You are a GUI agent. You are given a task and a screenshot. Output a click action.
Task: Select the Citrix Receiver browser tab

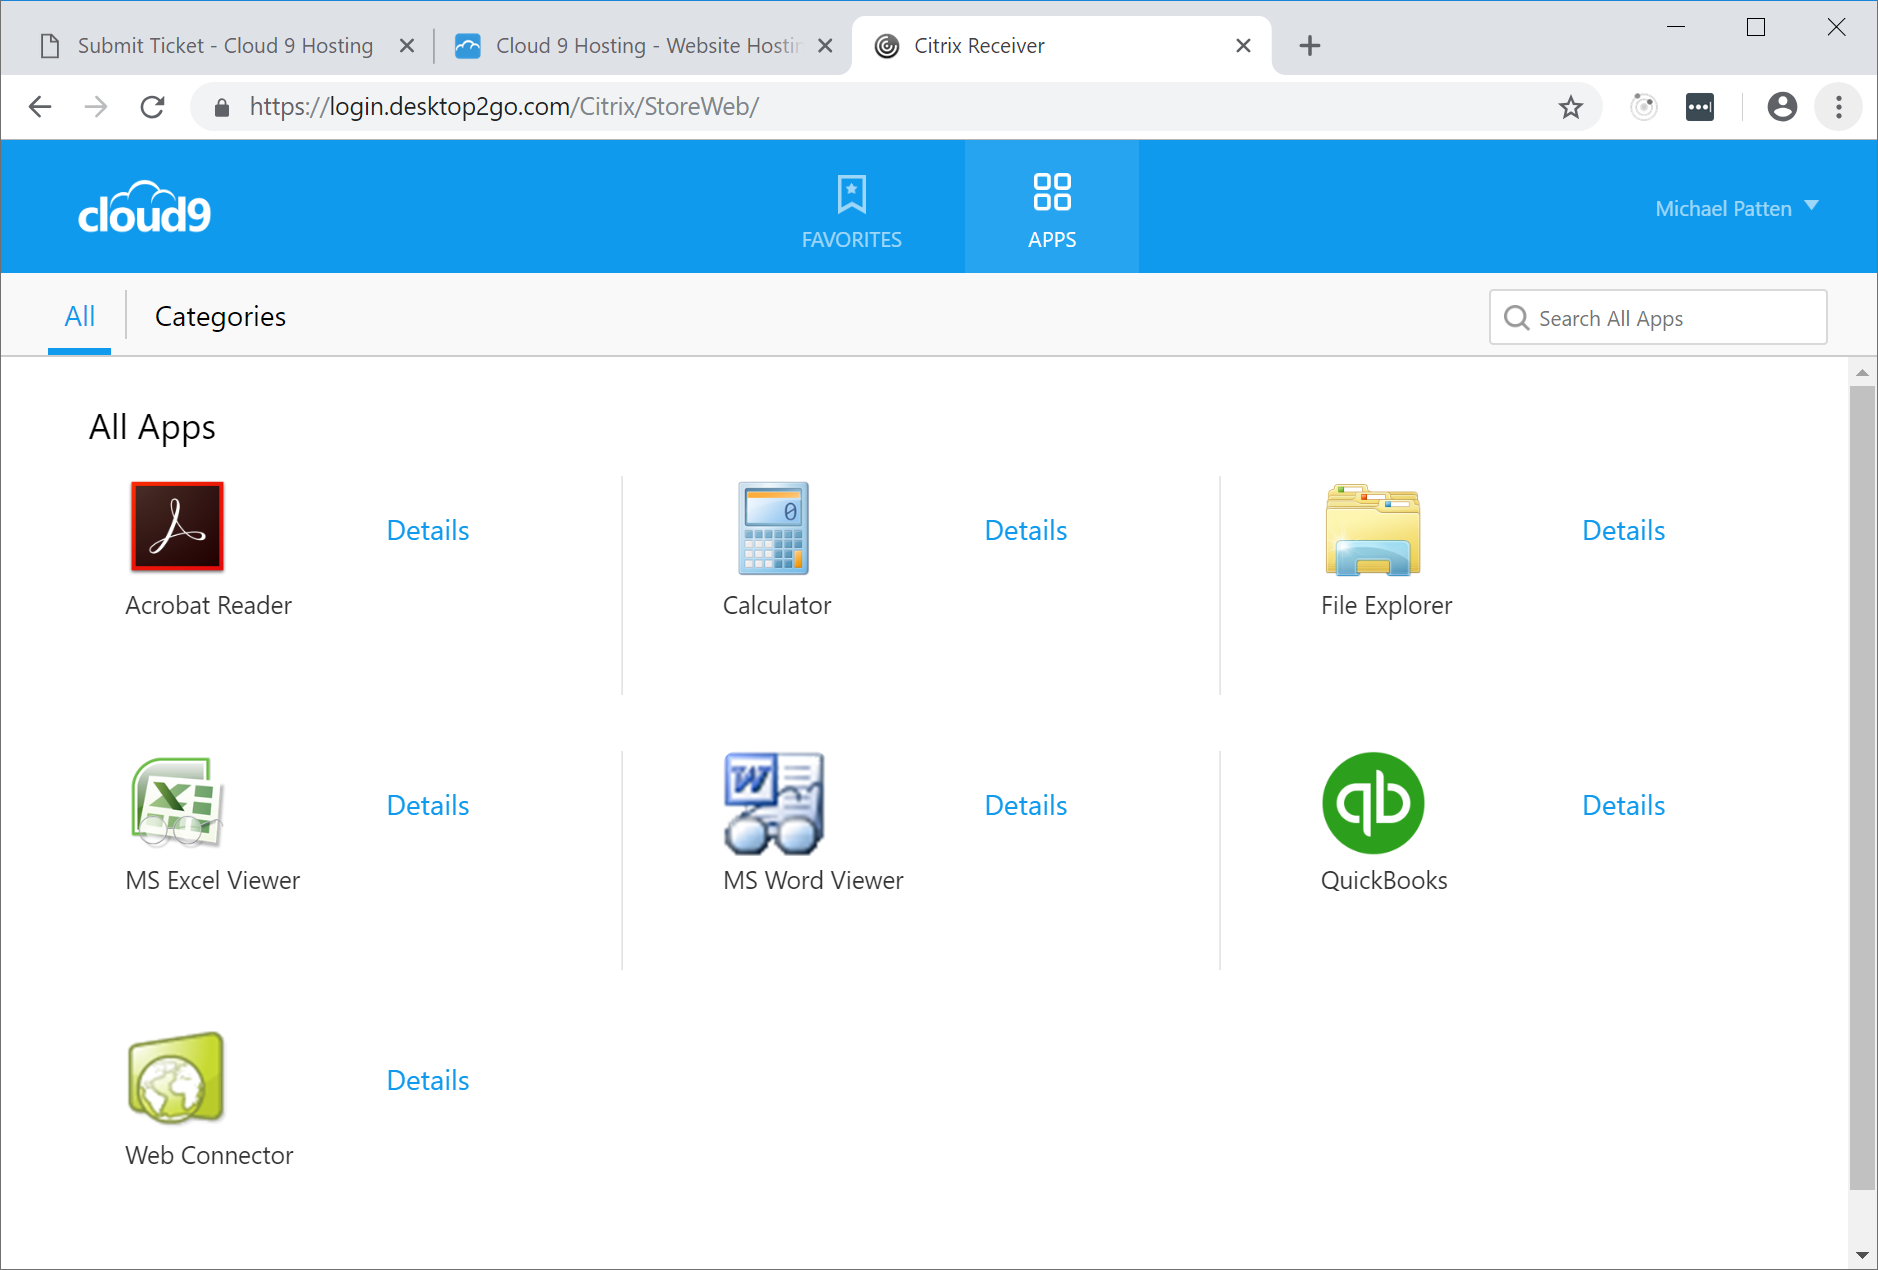click(1060, 45)
